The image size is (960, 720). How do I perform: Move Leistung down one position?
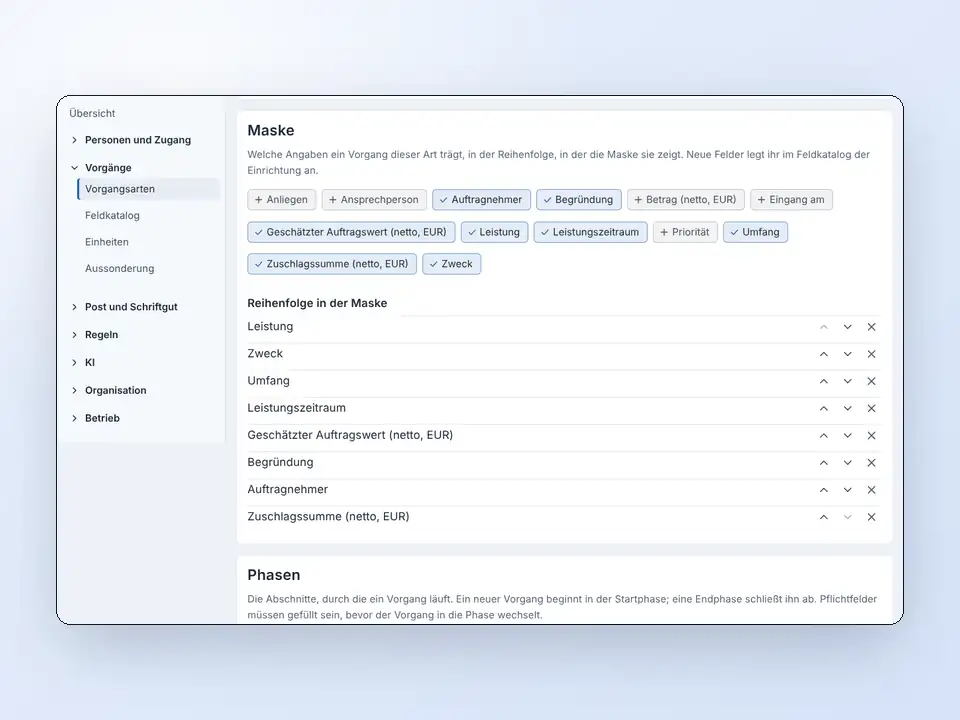click(x=847, y=327)
